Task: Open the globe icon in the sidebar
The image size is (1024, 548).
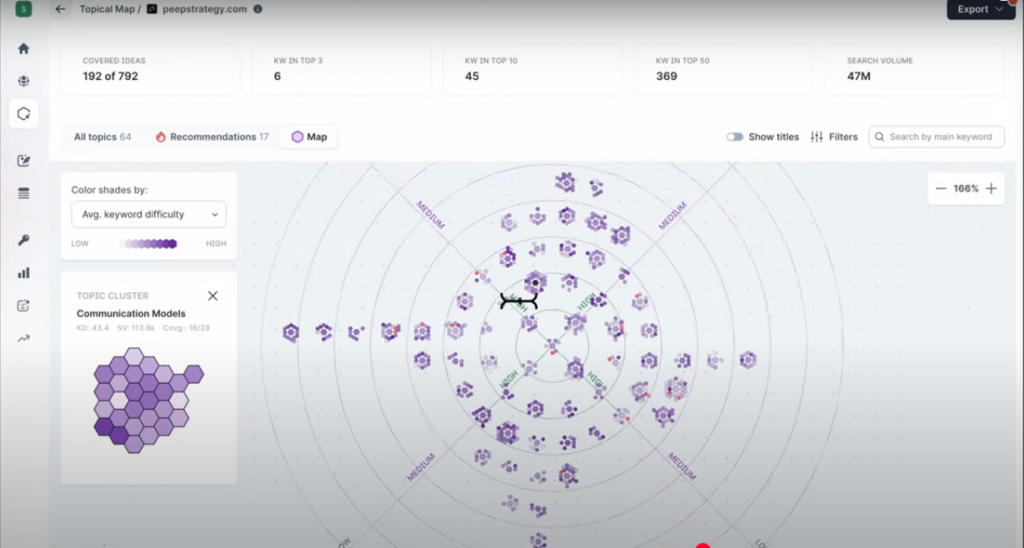Action: point(24,81)
